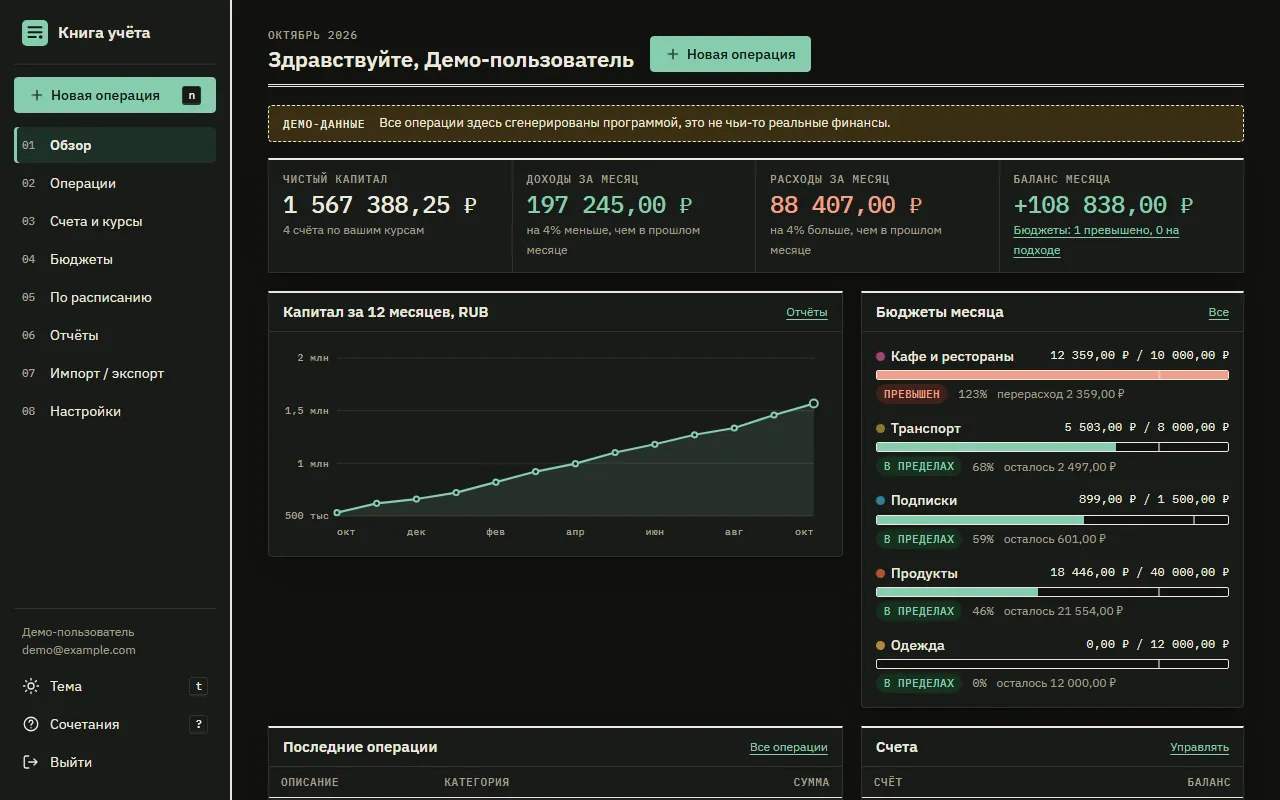This screenshot has height=800, width=1280.
Task: Click the plus icon in the sidebar Новая операция button
Action: point(37,95)
